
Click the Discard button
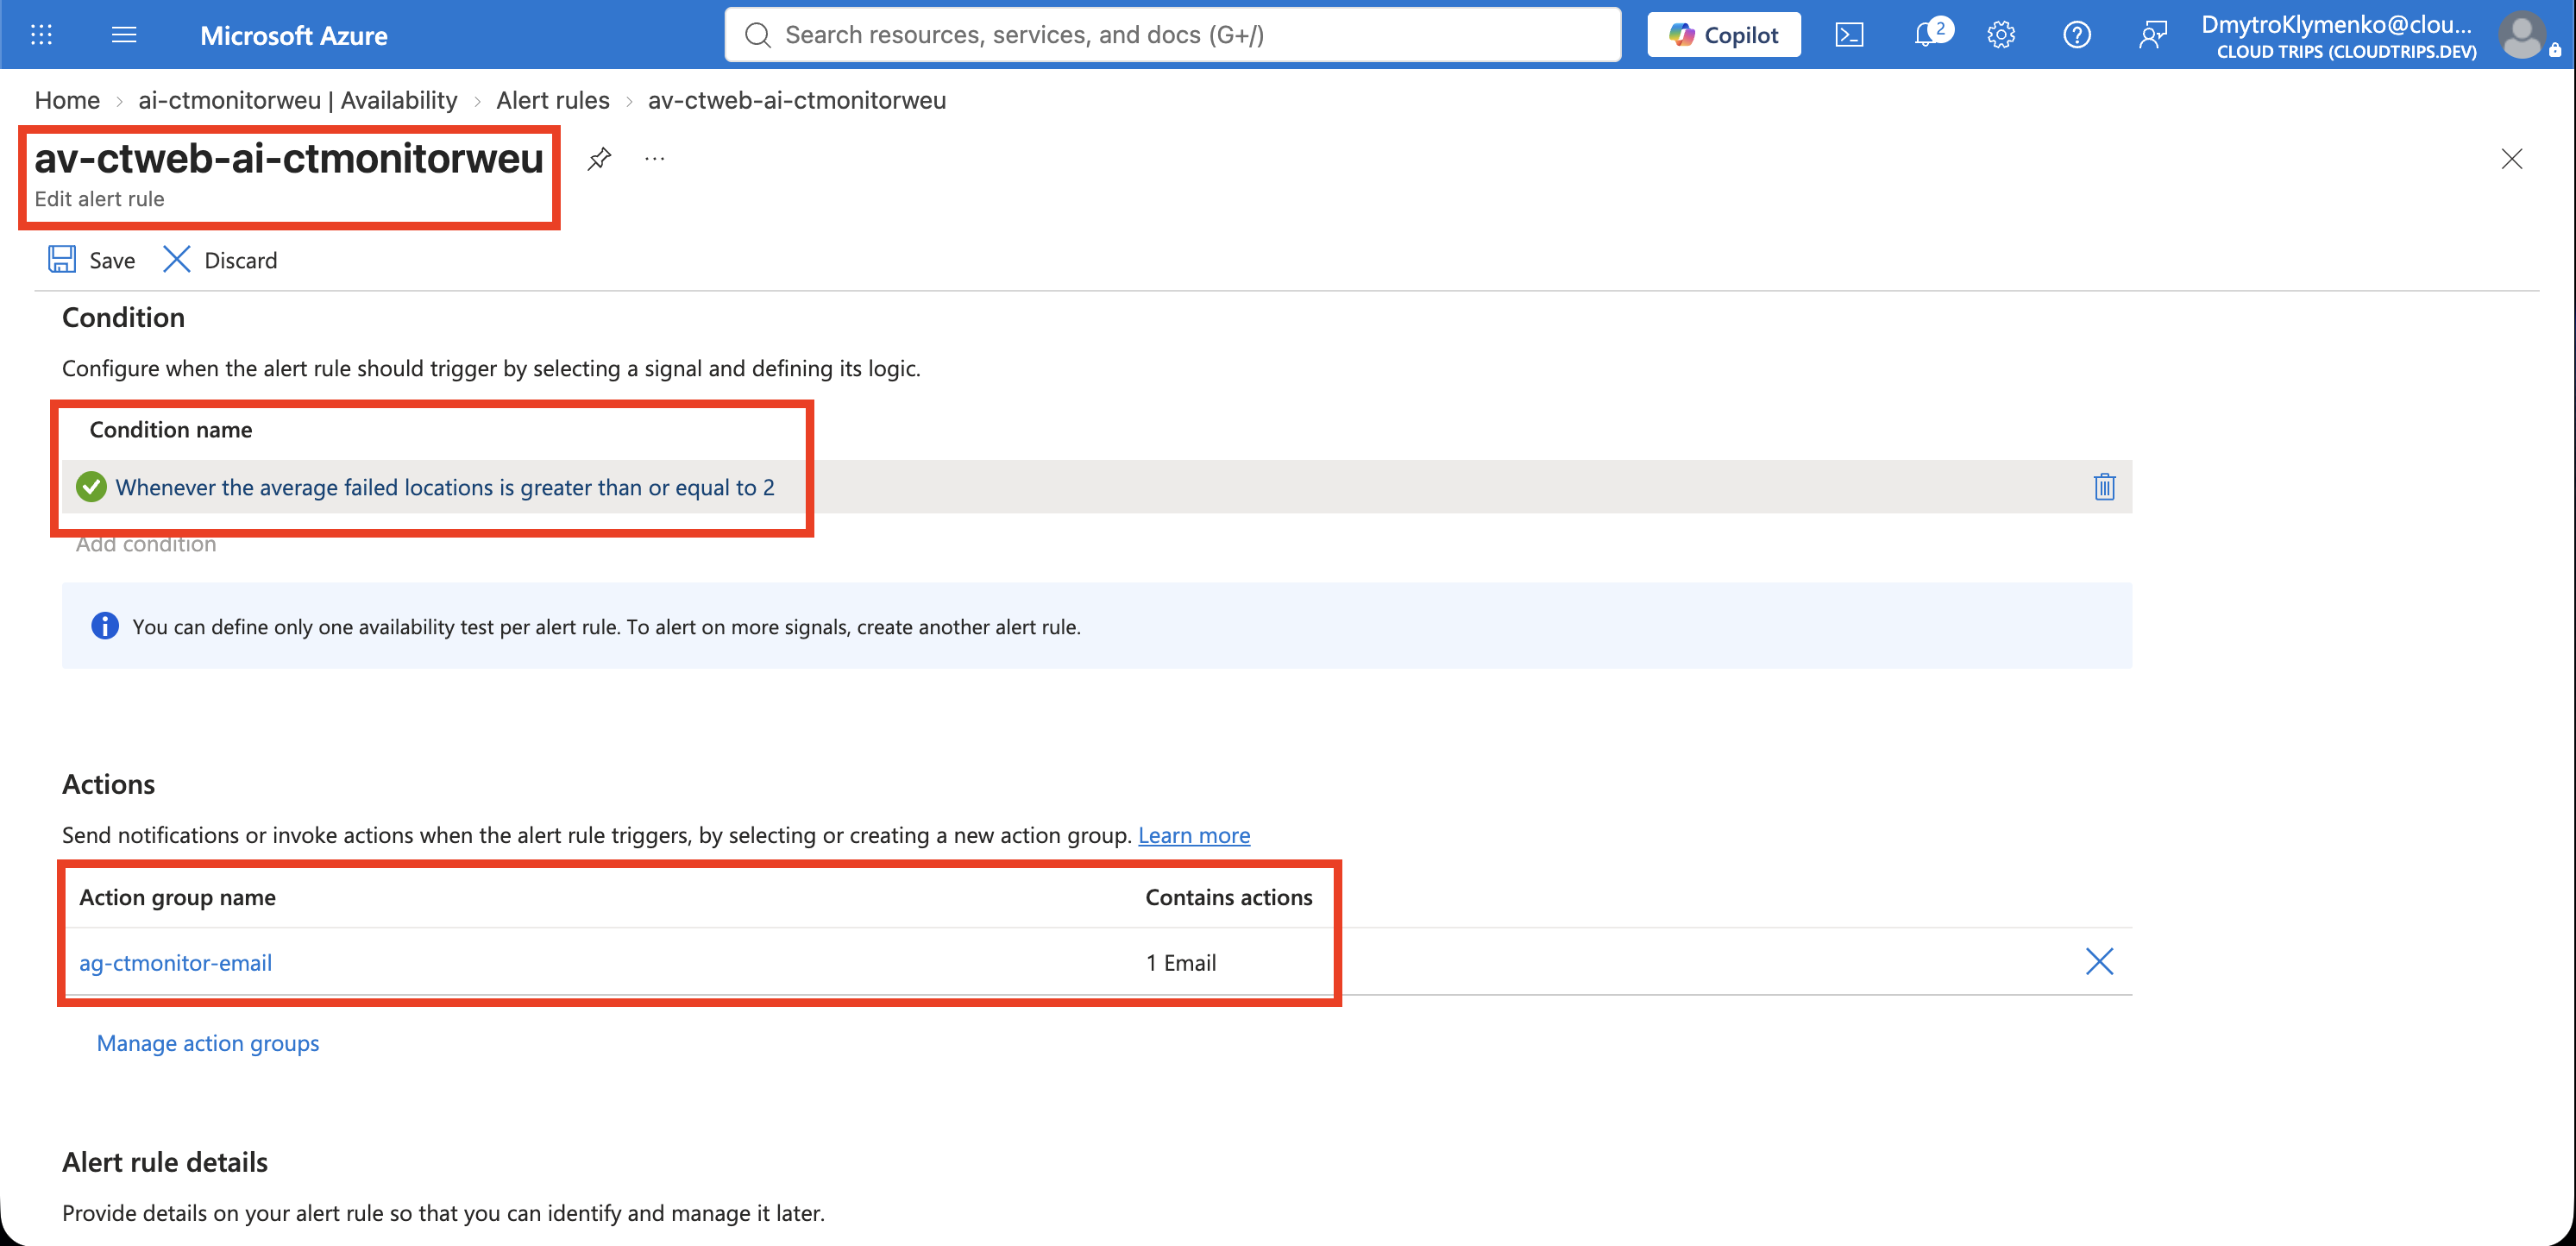tap(220, 260)
